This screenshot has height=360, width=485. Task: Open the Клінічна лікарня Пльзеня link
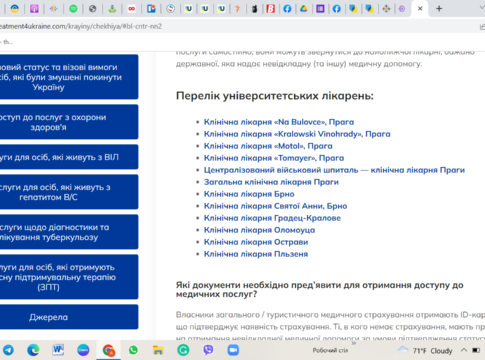coord(256,254)
